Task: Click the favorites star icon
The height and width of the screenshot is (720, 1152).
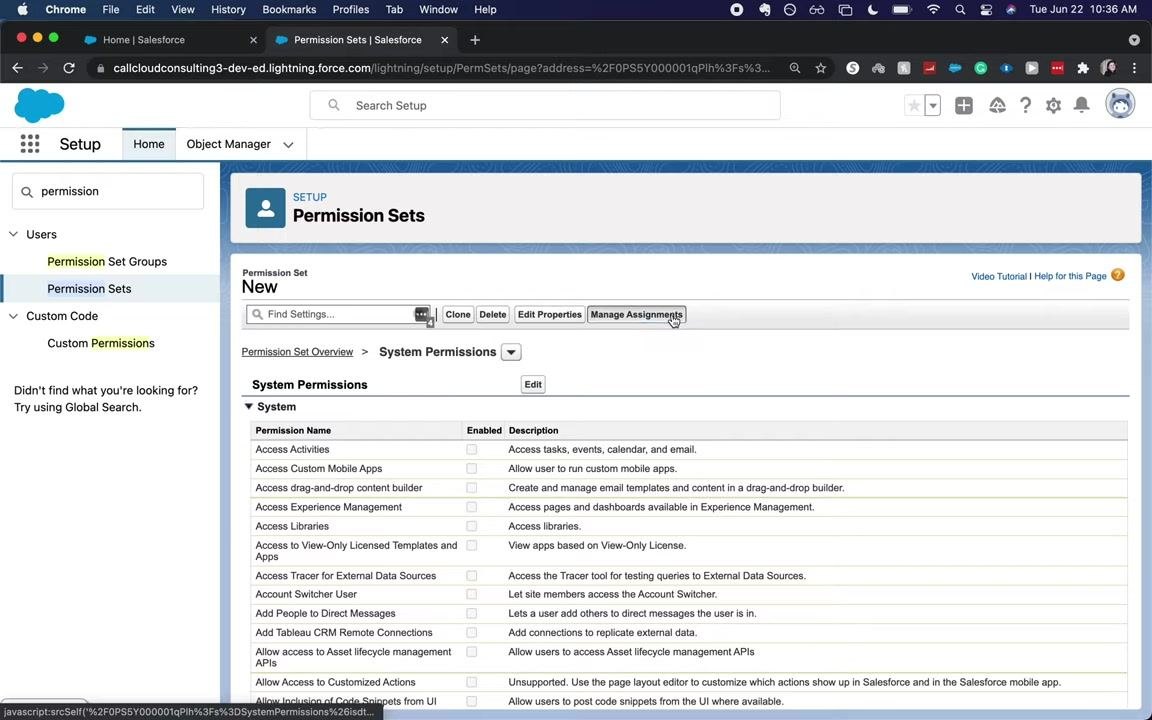Action: tap(913, 106)
